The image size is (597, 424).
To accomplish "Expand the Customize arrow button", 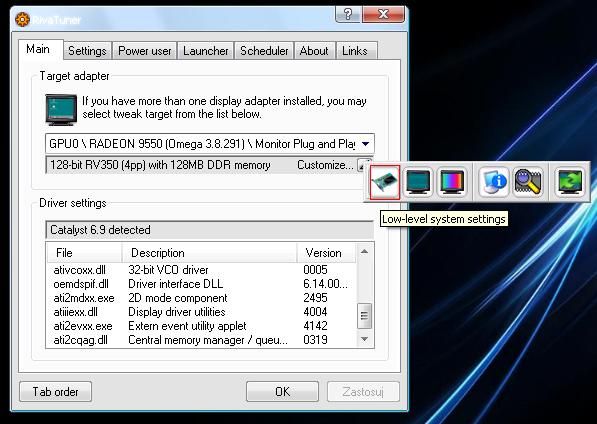I will 364,165.
